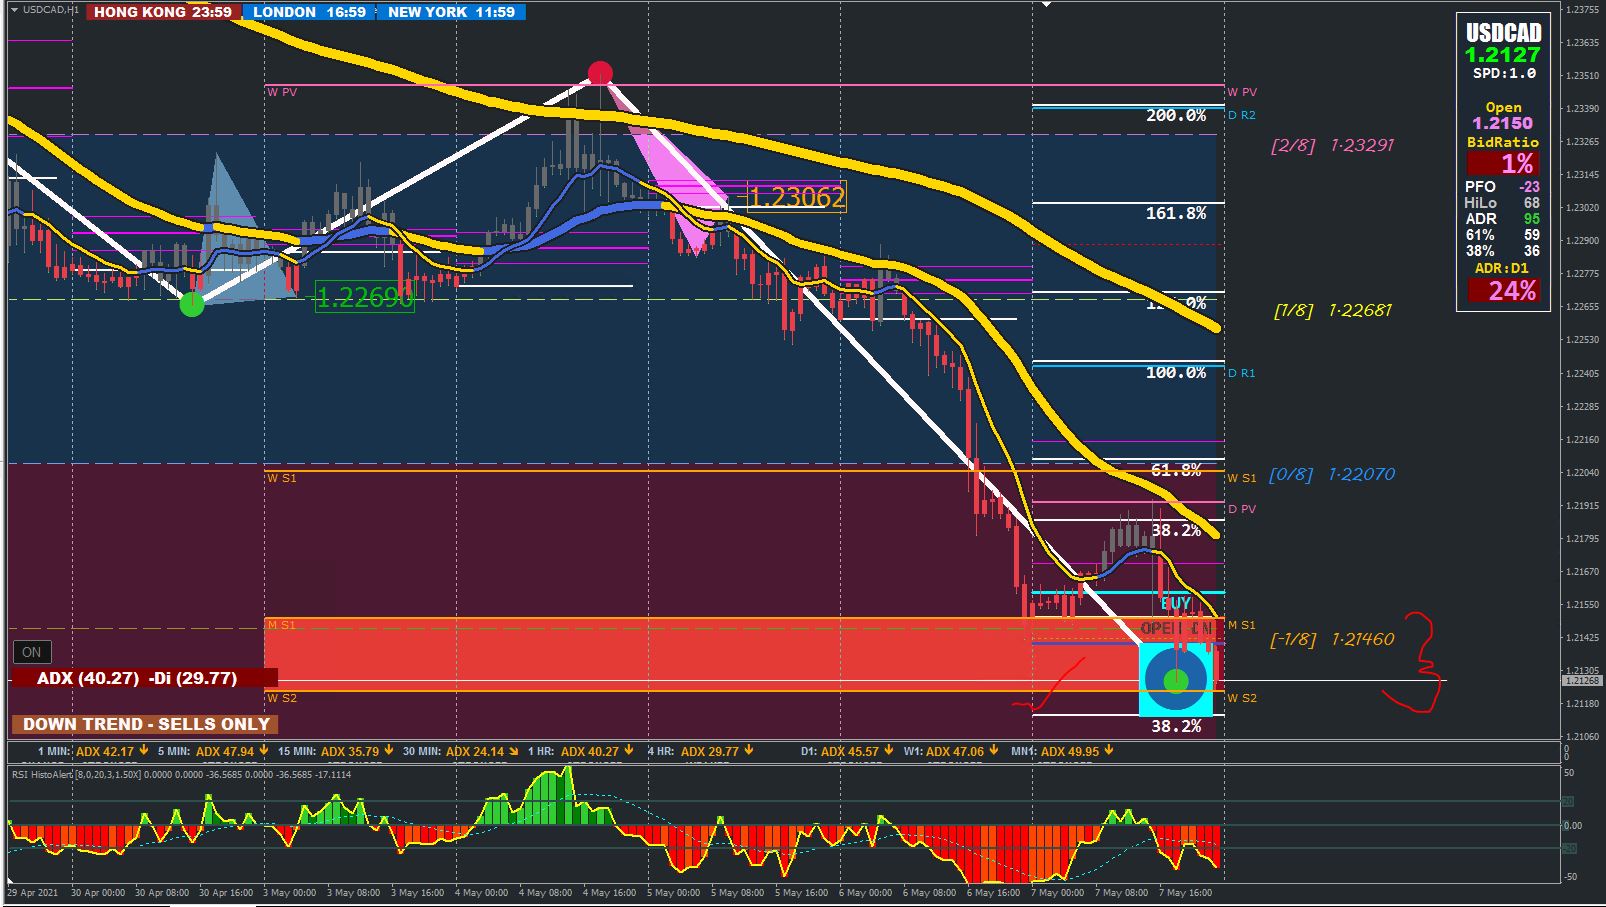
Task: Select the NEW YORK session clock
Action: [451, 12]
